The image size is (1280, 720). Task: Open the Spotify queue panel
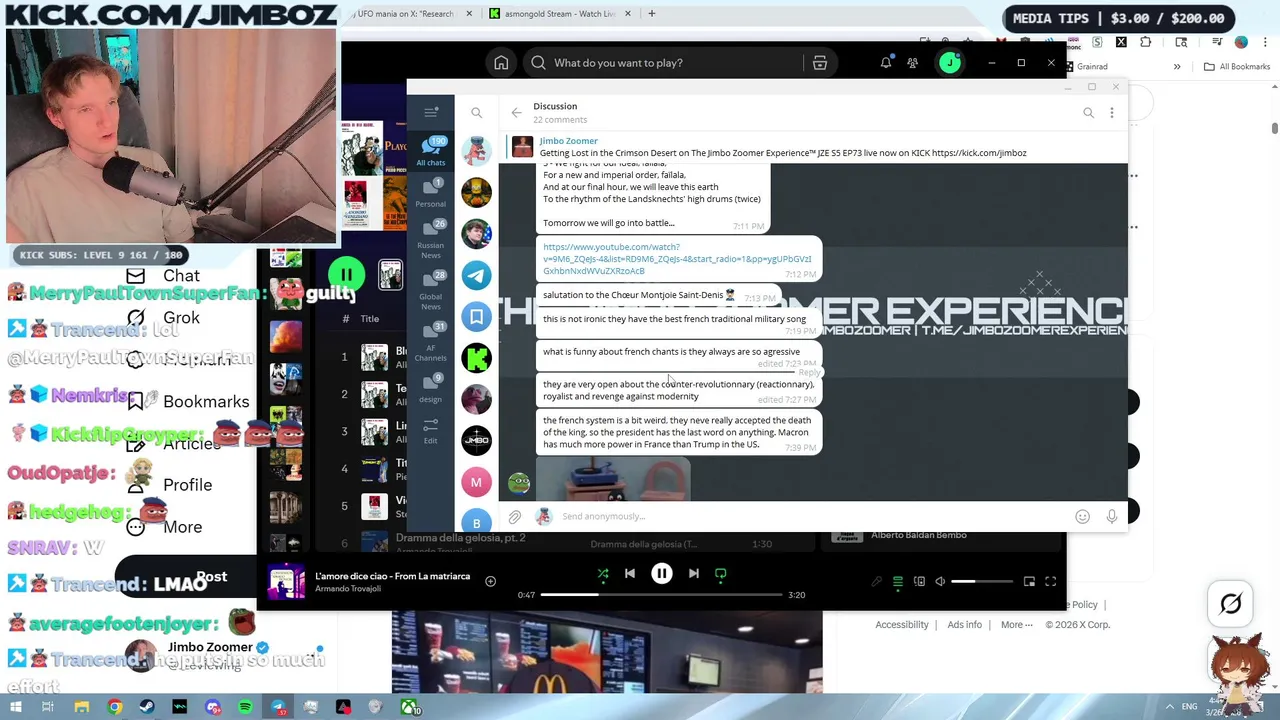tap(898, 581)
